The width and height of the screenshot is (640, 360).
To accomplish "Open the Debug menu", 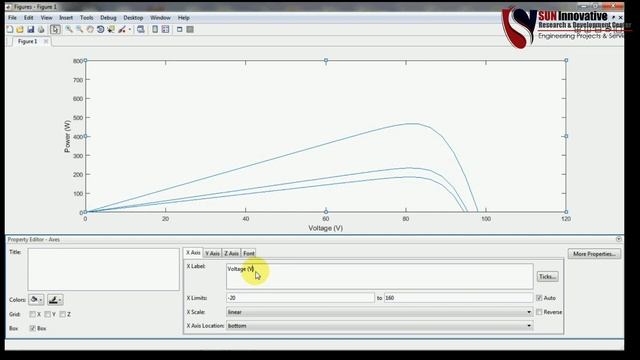I will (x=108, y=18).
